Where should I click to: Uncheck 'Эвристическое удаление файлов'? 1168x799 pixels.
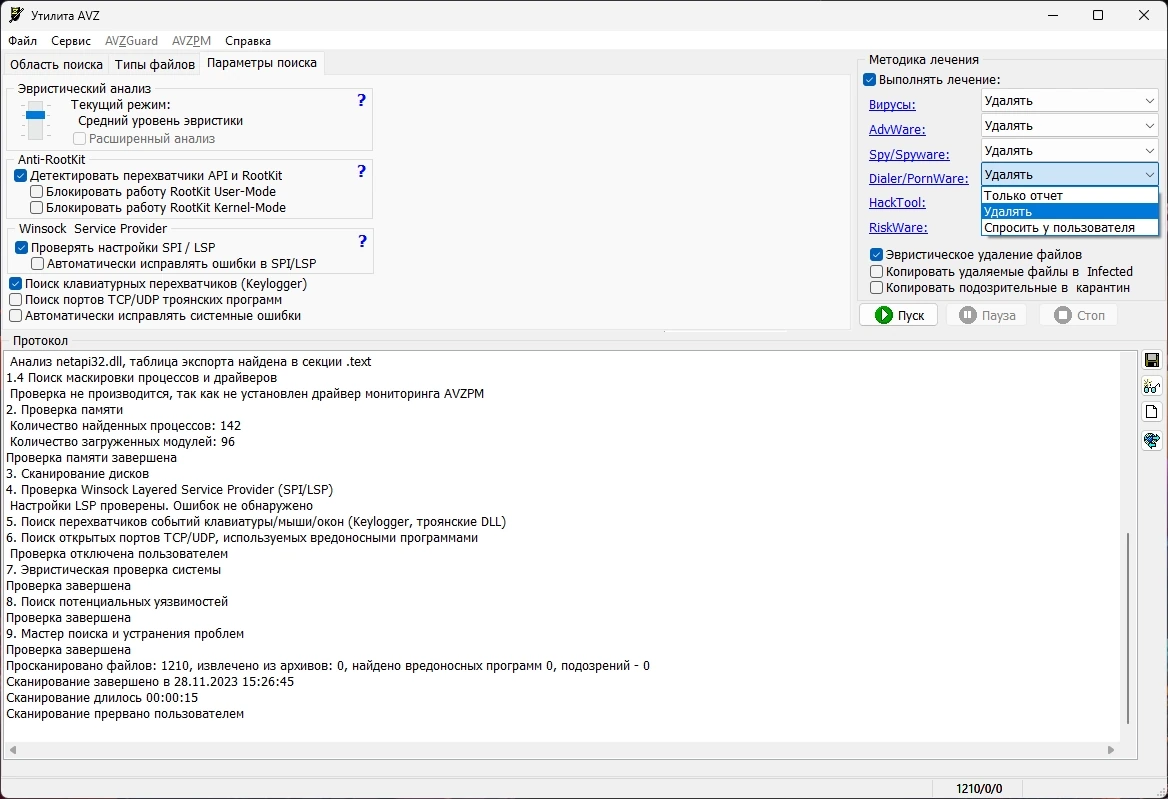click(x=877, y=255)
